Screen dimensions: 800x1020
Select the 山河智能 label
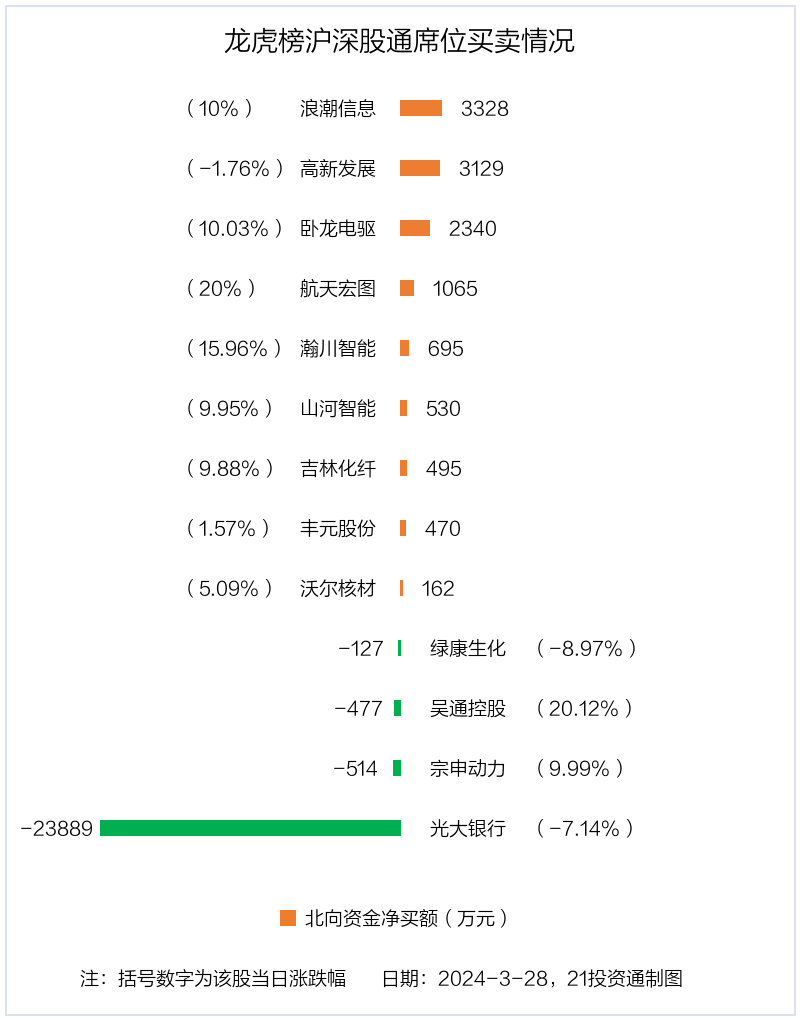[338, 409]
